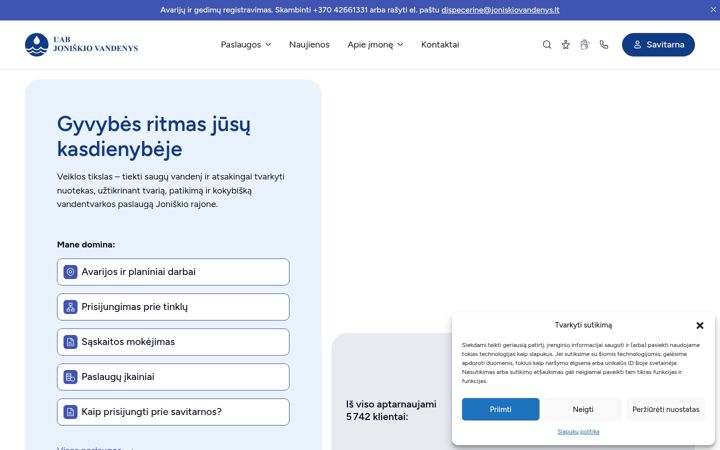Open the Slapukų politika link

[578, 432]
